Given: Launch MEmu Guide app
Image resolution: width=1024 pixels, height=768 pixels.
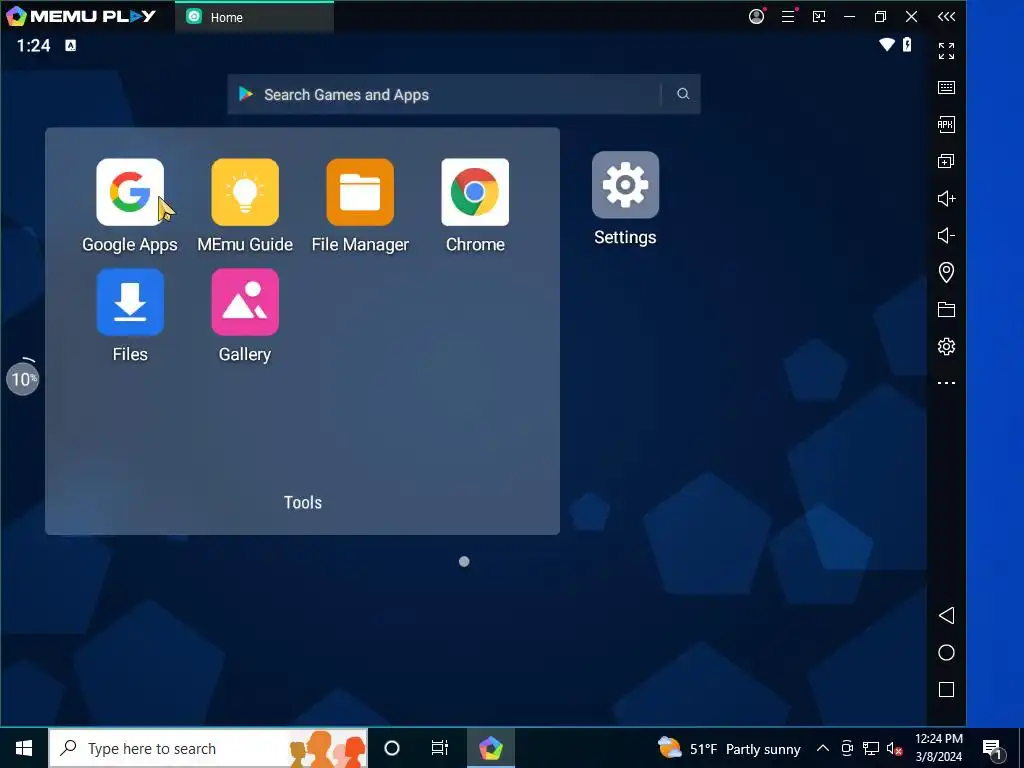Looking at the screenshot, I should tap(245, 192).
